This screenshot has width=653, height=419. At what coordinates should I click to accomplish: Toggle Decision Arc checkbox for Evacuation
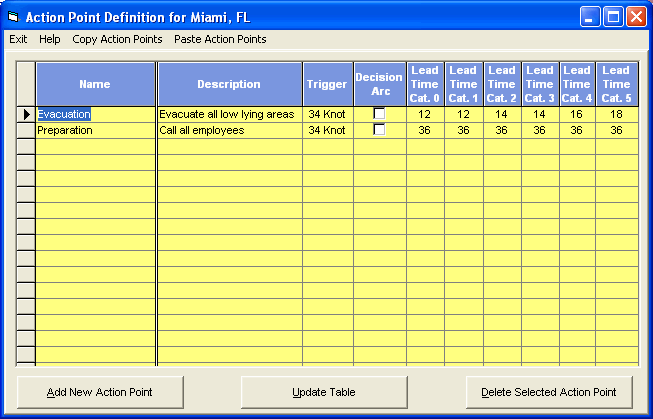pyautogui.click(x=379, y=114)
